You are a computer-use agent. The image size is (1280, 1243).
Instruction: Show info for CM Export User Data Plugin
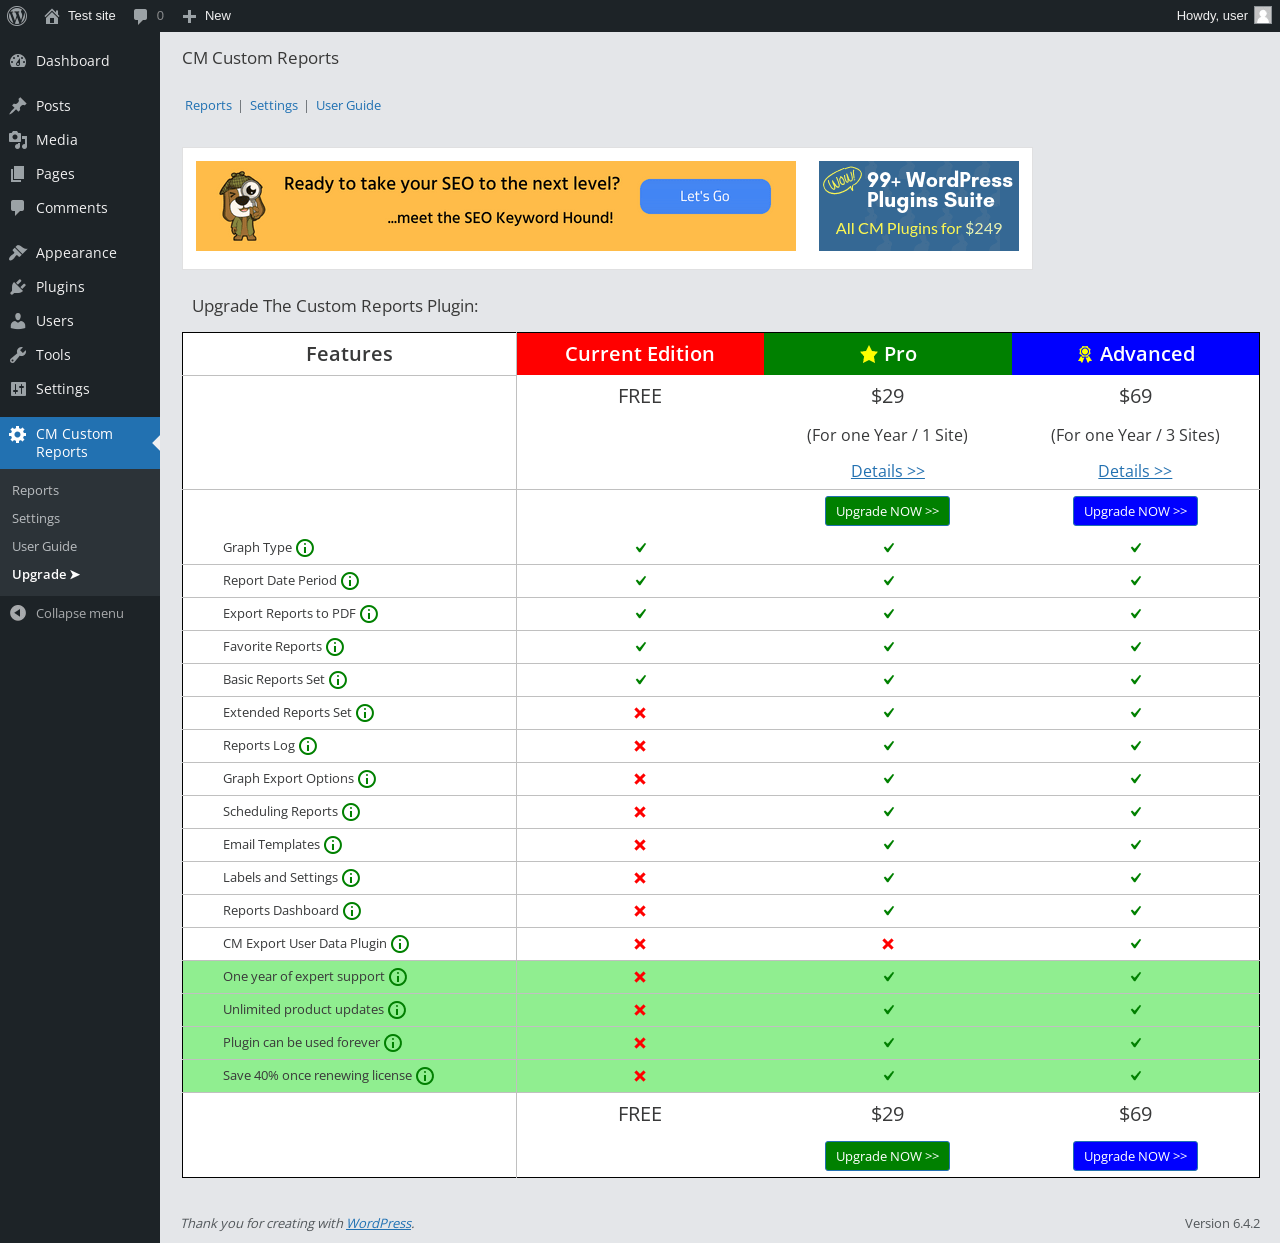400,944
